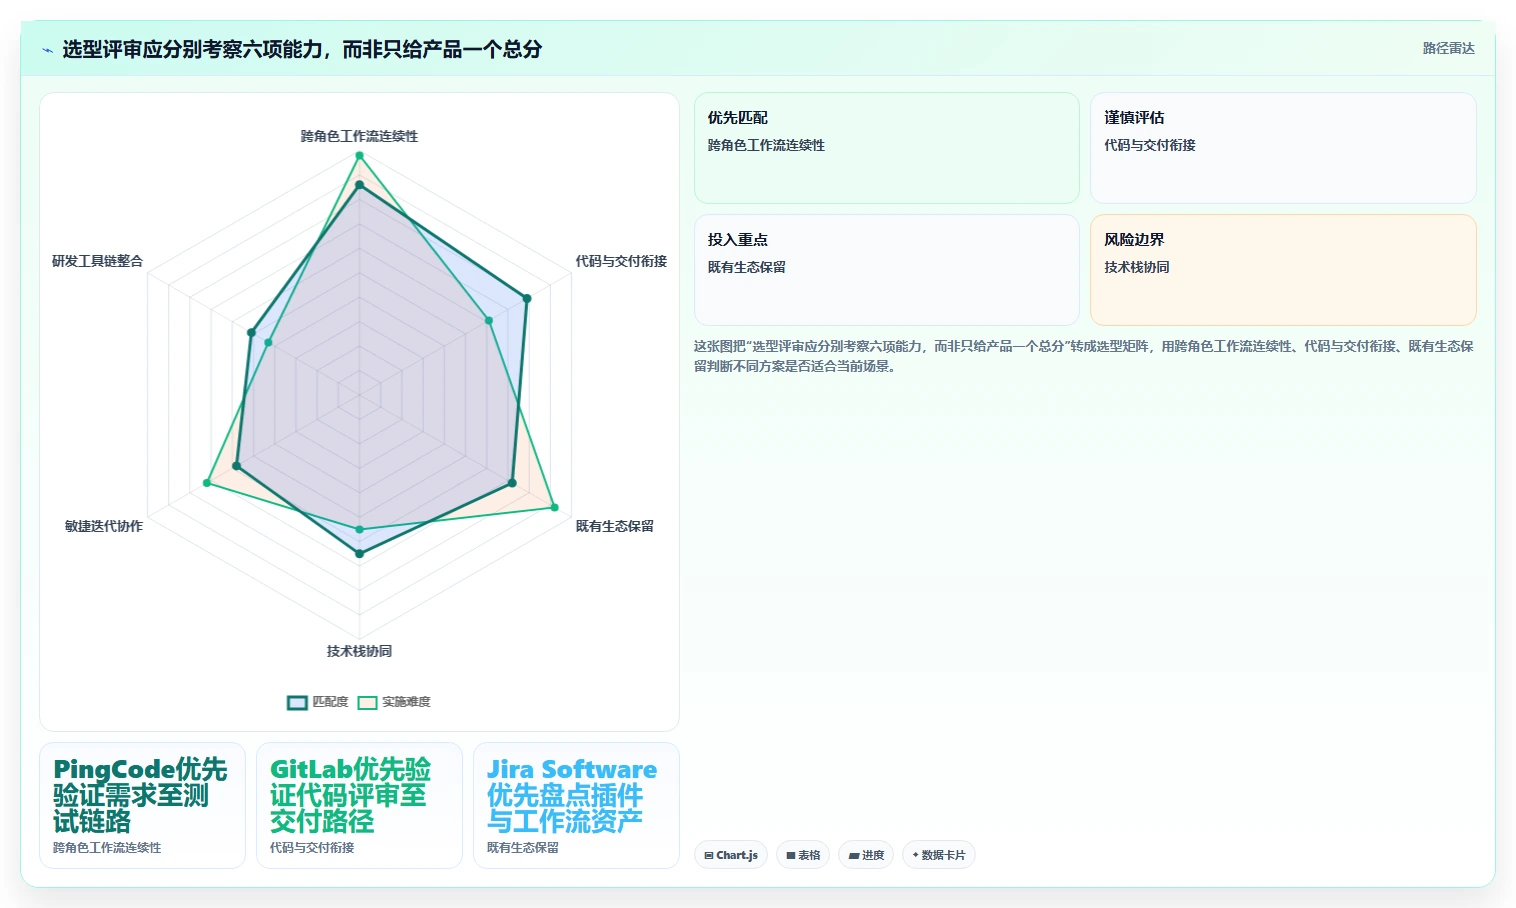Click the 匹配度 point on the 研发工具链整合 axis
Screen dimensions: 1516x908
(251, 333)
